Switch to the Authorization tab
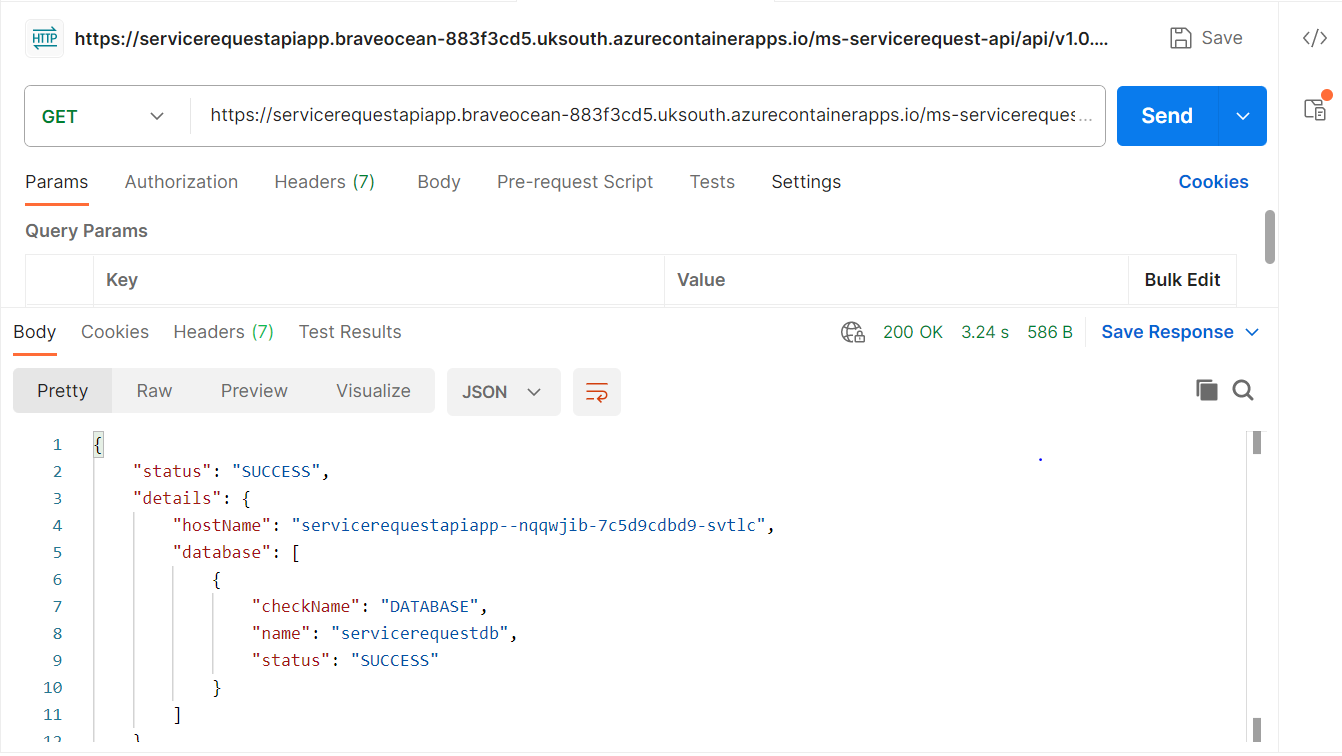 pyautogui.click(x=181, y=182)
